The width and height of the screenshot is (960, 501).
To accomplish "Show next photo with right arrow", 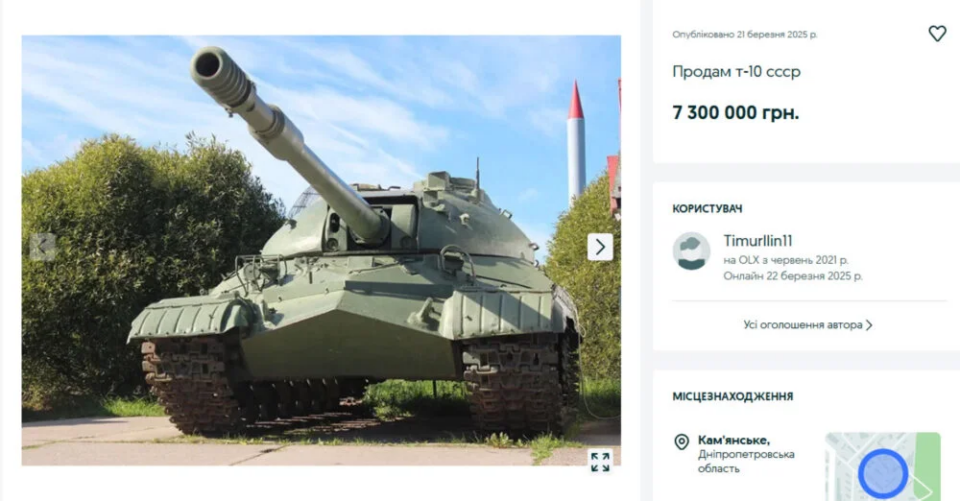I will [600, 247].
